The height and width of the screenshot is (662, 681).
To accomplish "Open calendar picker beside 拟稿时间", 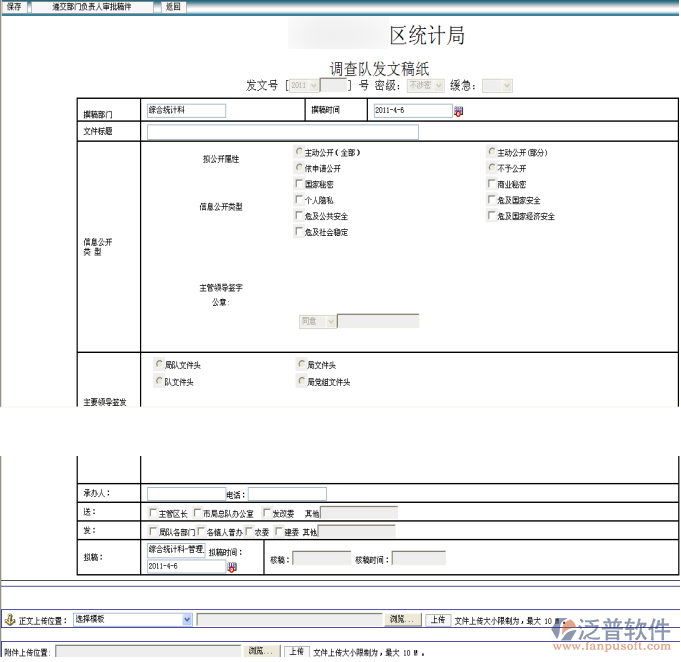I will coord(232,567).
